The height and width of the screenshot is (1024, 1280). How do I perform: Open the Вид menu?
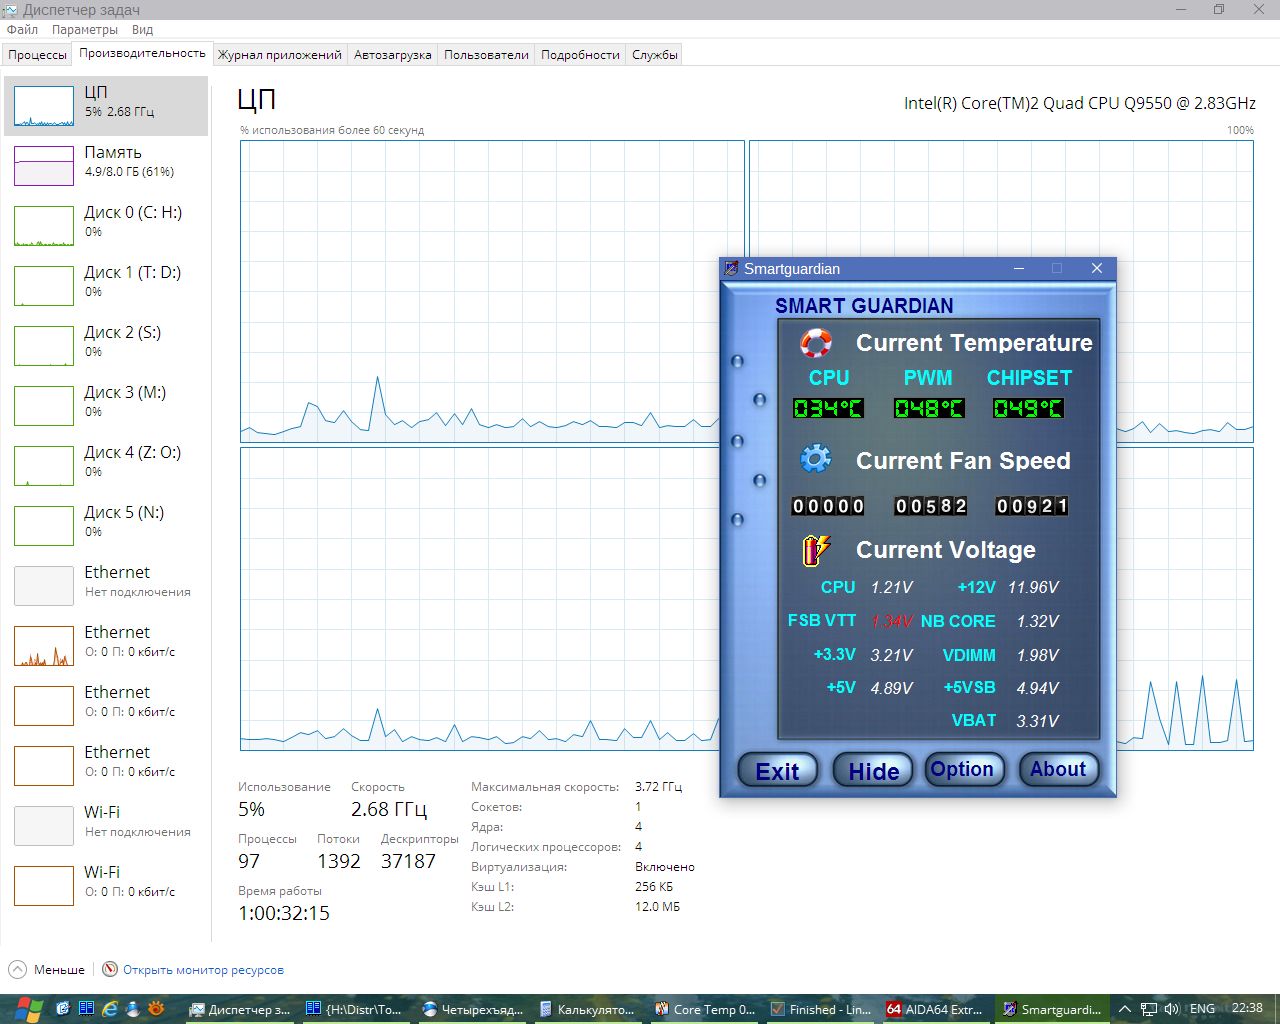click(x=143, y=30)
